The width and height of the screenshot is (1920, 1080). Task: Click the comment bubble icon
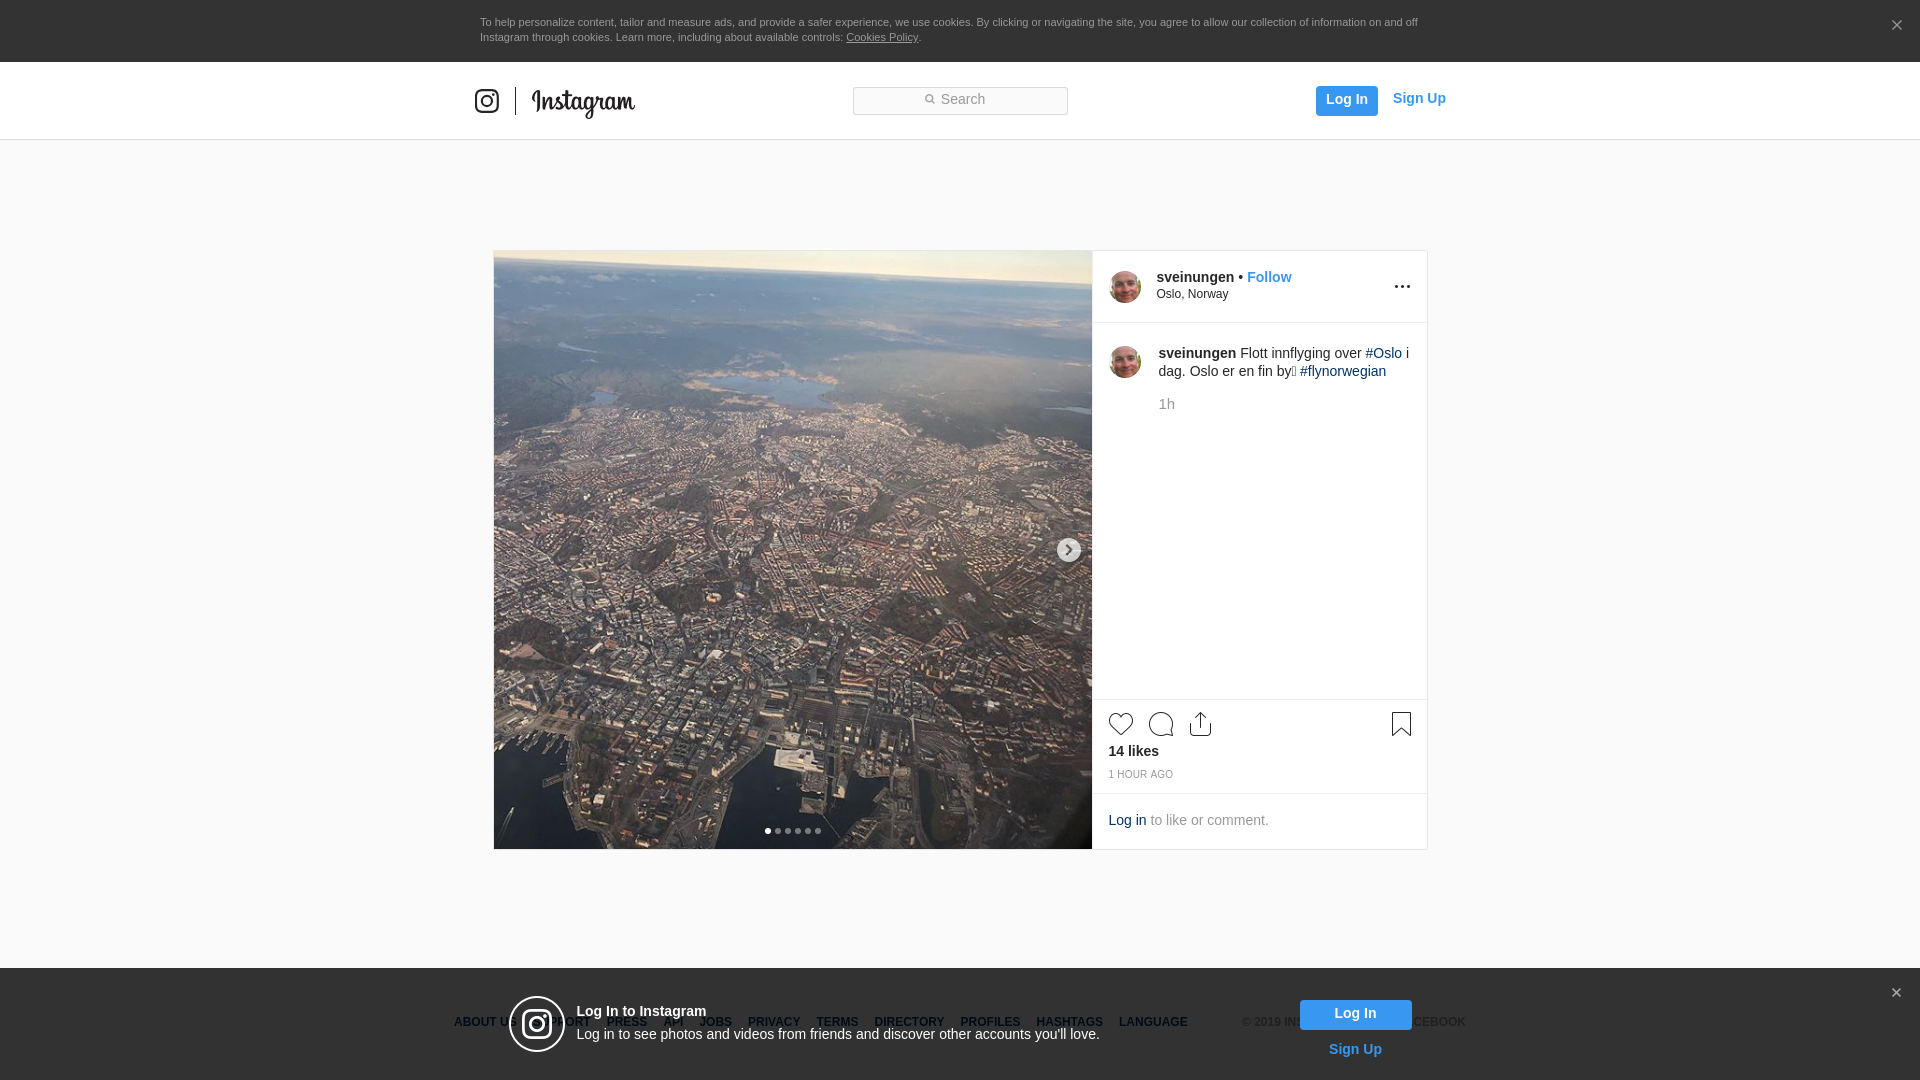click(x=1160, y=724)
